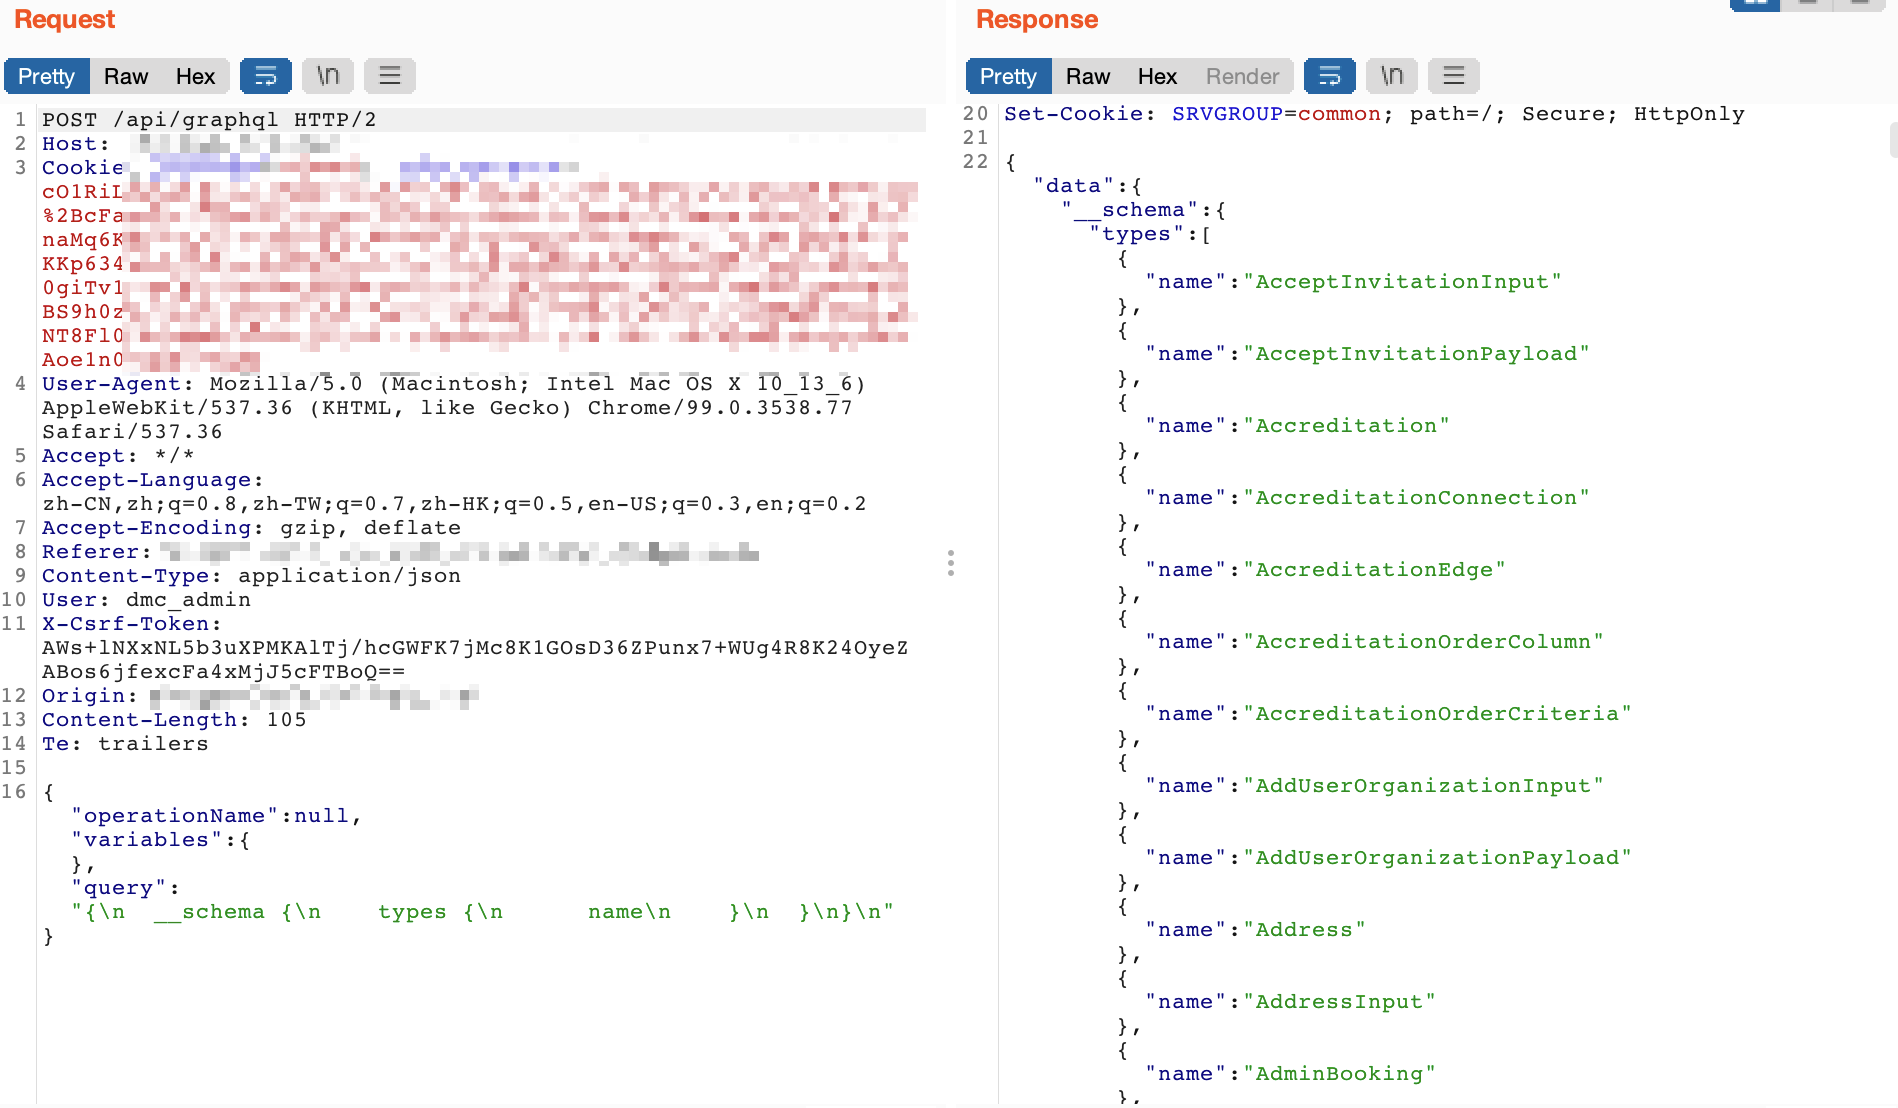Screen dimensions: 1898x1108
Task: Click the AddUserOrganizationPayload type name
Action: (x=1437, y=858)
